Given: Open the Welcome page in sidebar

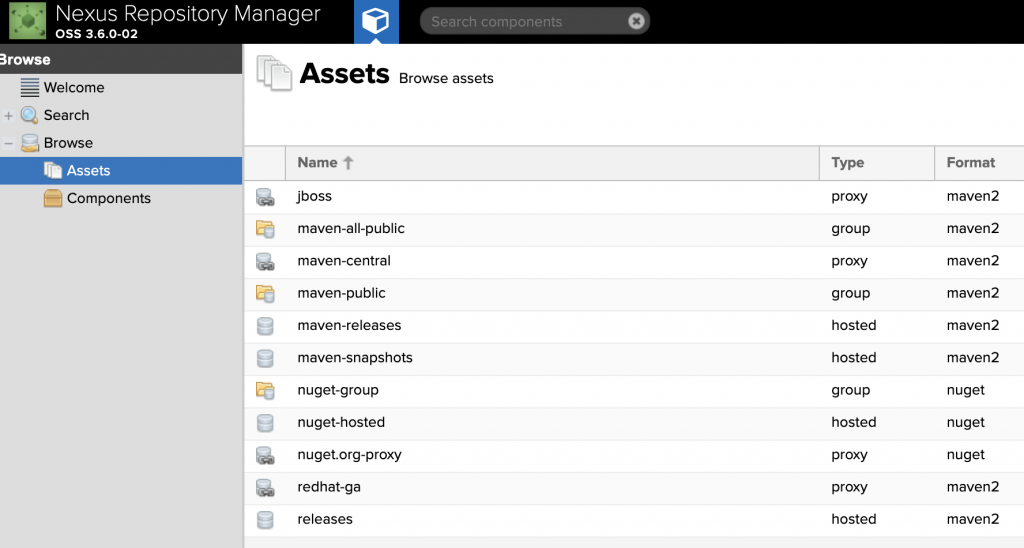Looking at the screenshot, I should 73,88.
